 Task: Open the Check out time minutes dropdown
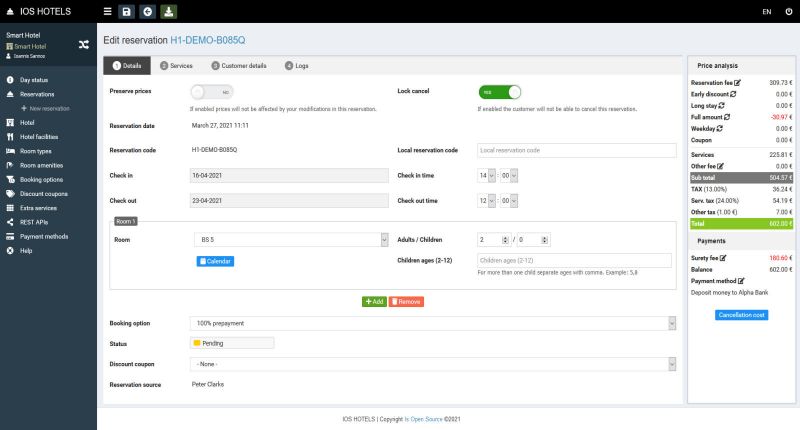[509, 201]
